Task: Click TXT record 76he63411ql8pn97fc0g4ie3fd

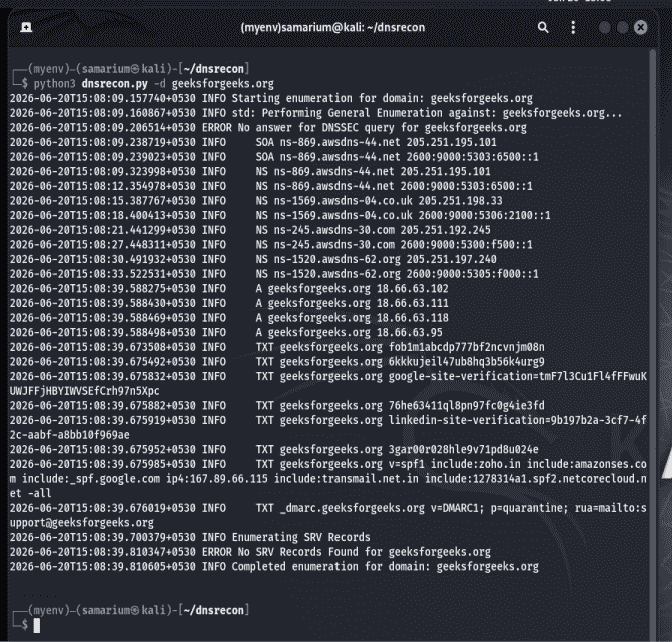Action: 277,405
